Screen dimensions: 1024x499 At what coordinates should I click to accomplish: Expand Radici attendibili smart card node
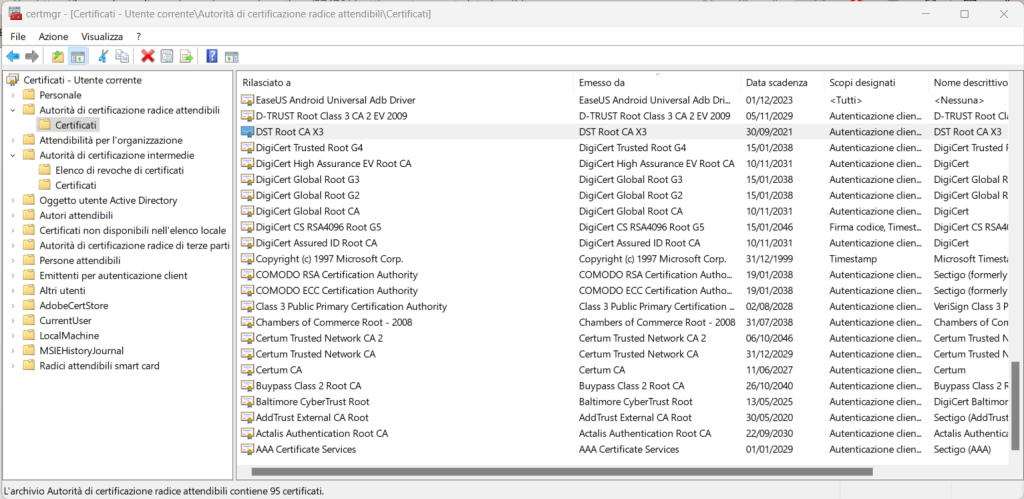[x=12, y=366]
